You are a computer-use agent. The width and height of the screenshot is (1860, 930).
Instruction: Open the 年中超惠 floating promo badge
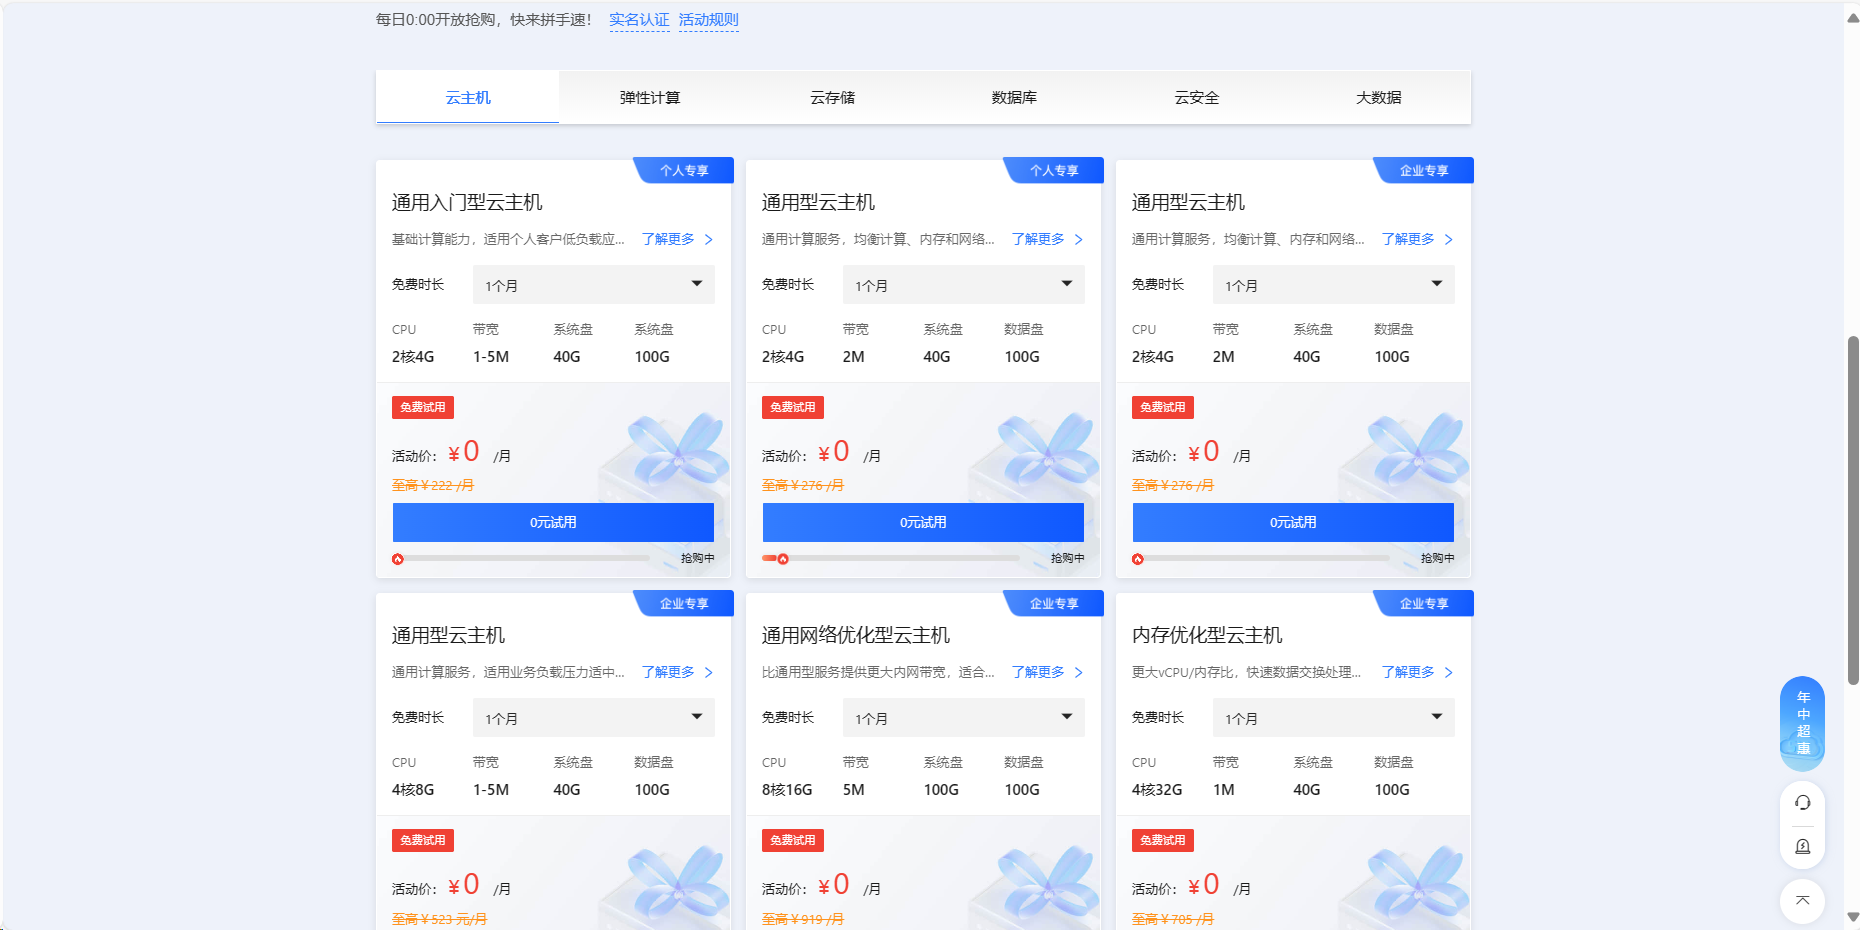1802,723
